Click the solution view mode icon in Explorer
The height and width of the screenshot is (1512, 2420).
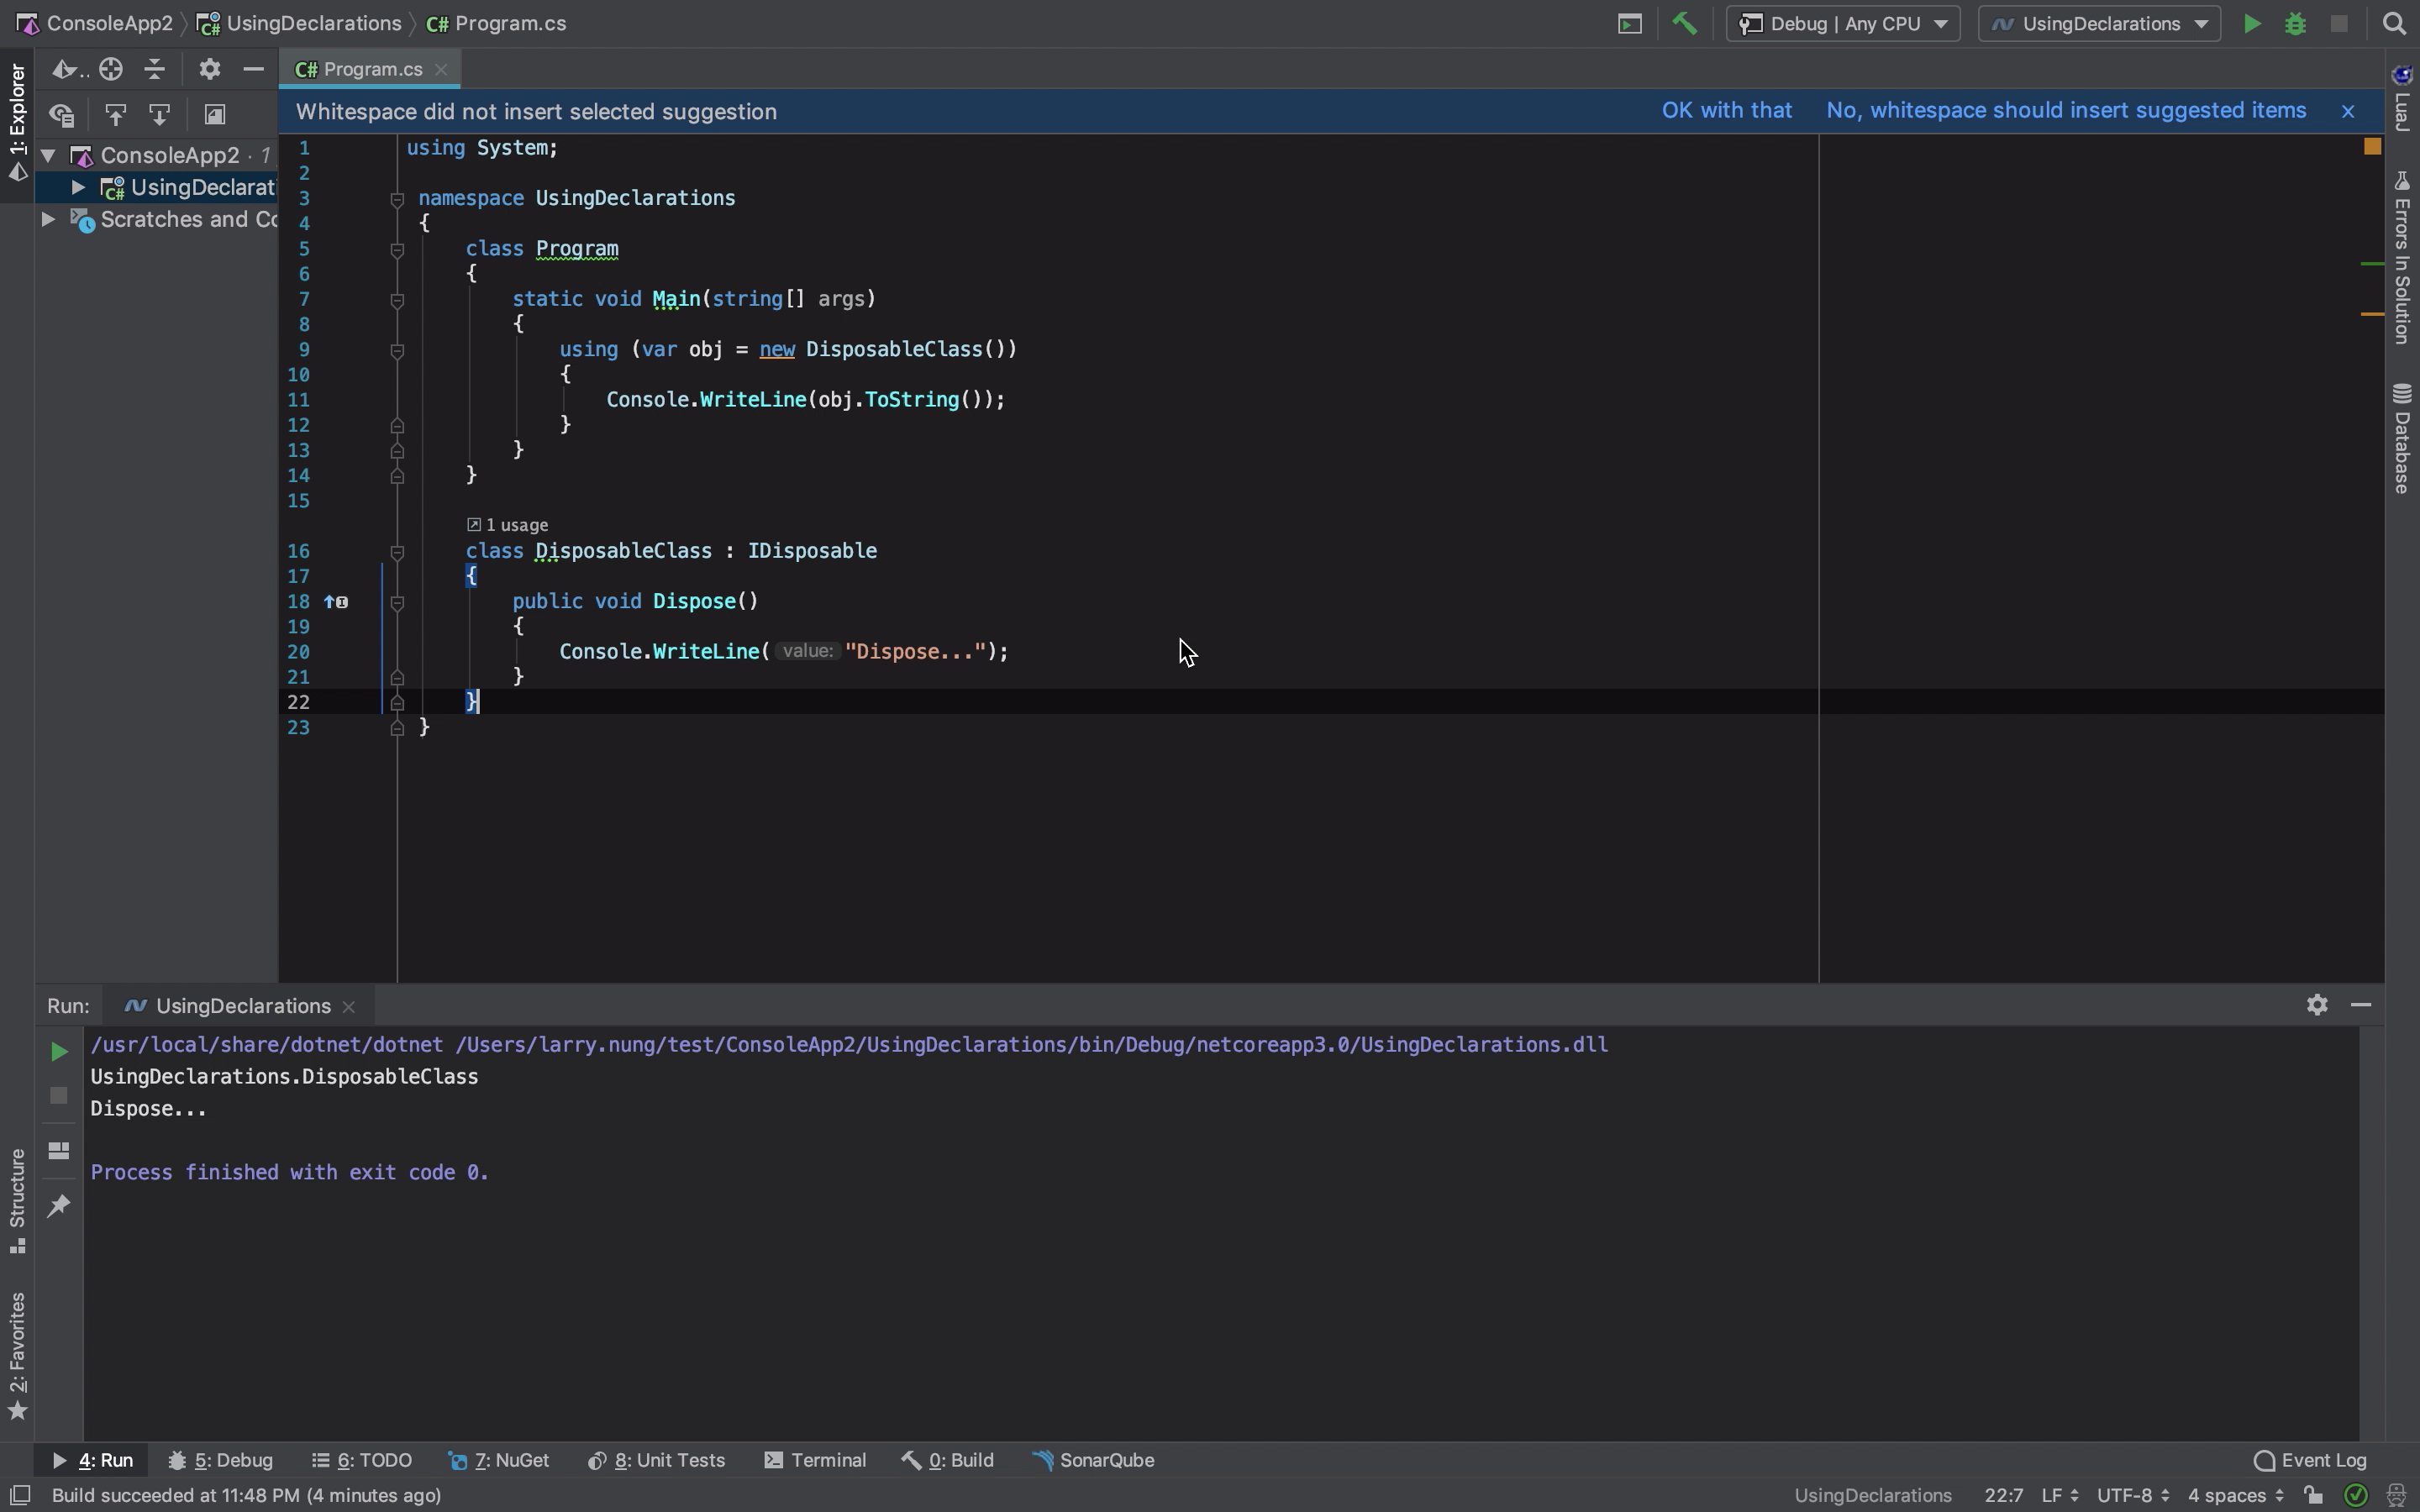[x=67, y=69]
